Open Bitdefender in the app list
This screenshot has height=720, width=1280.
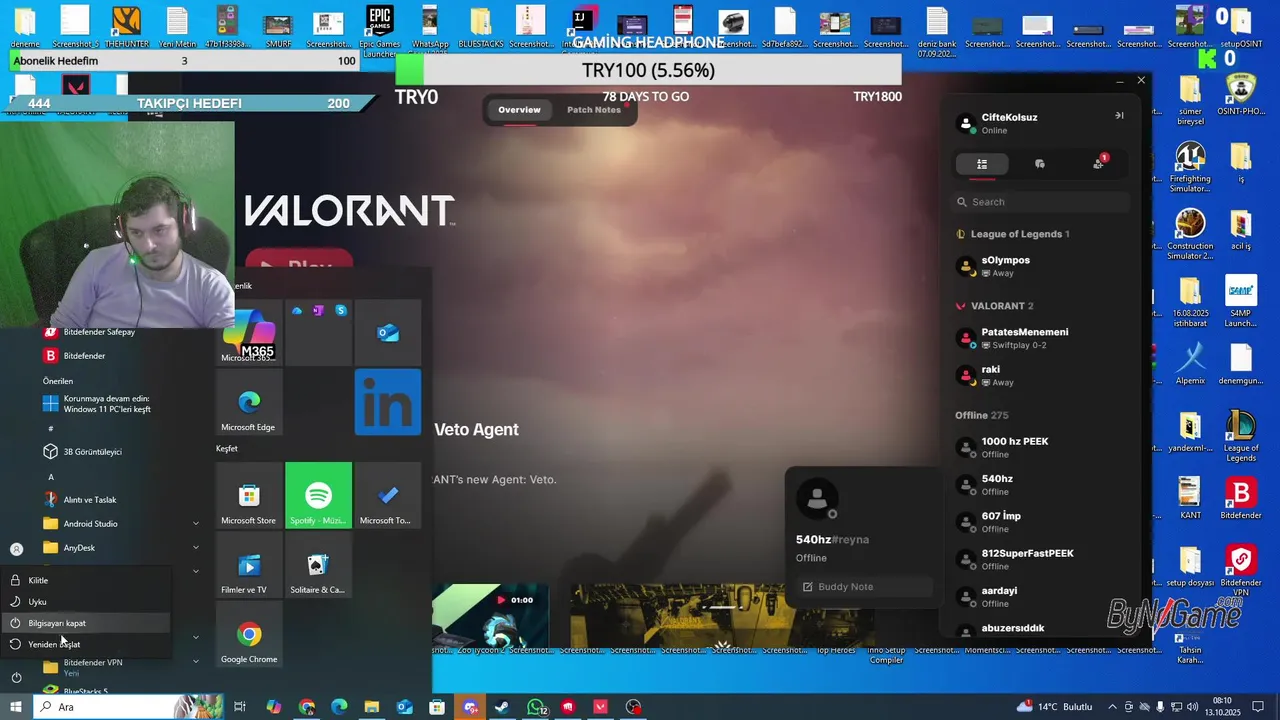coord(120,356)
